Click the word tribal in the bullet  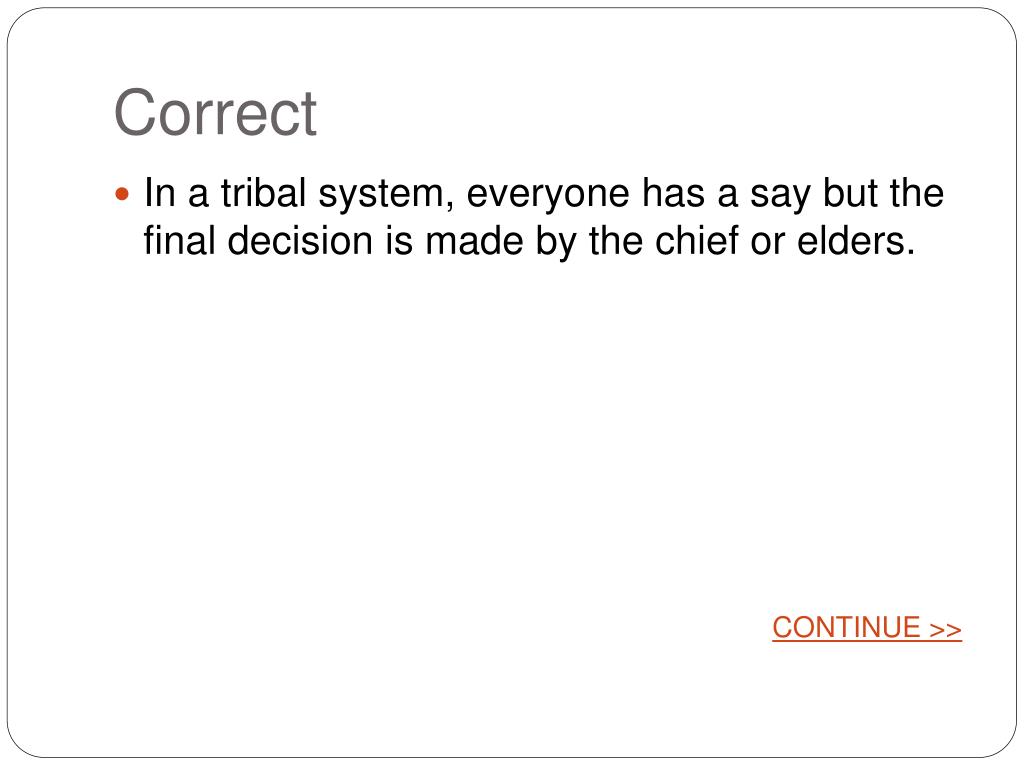click(x=263, y=193)
